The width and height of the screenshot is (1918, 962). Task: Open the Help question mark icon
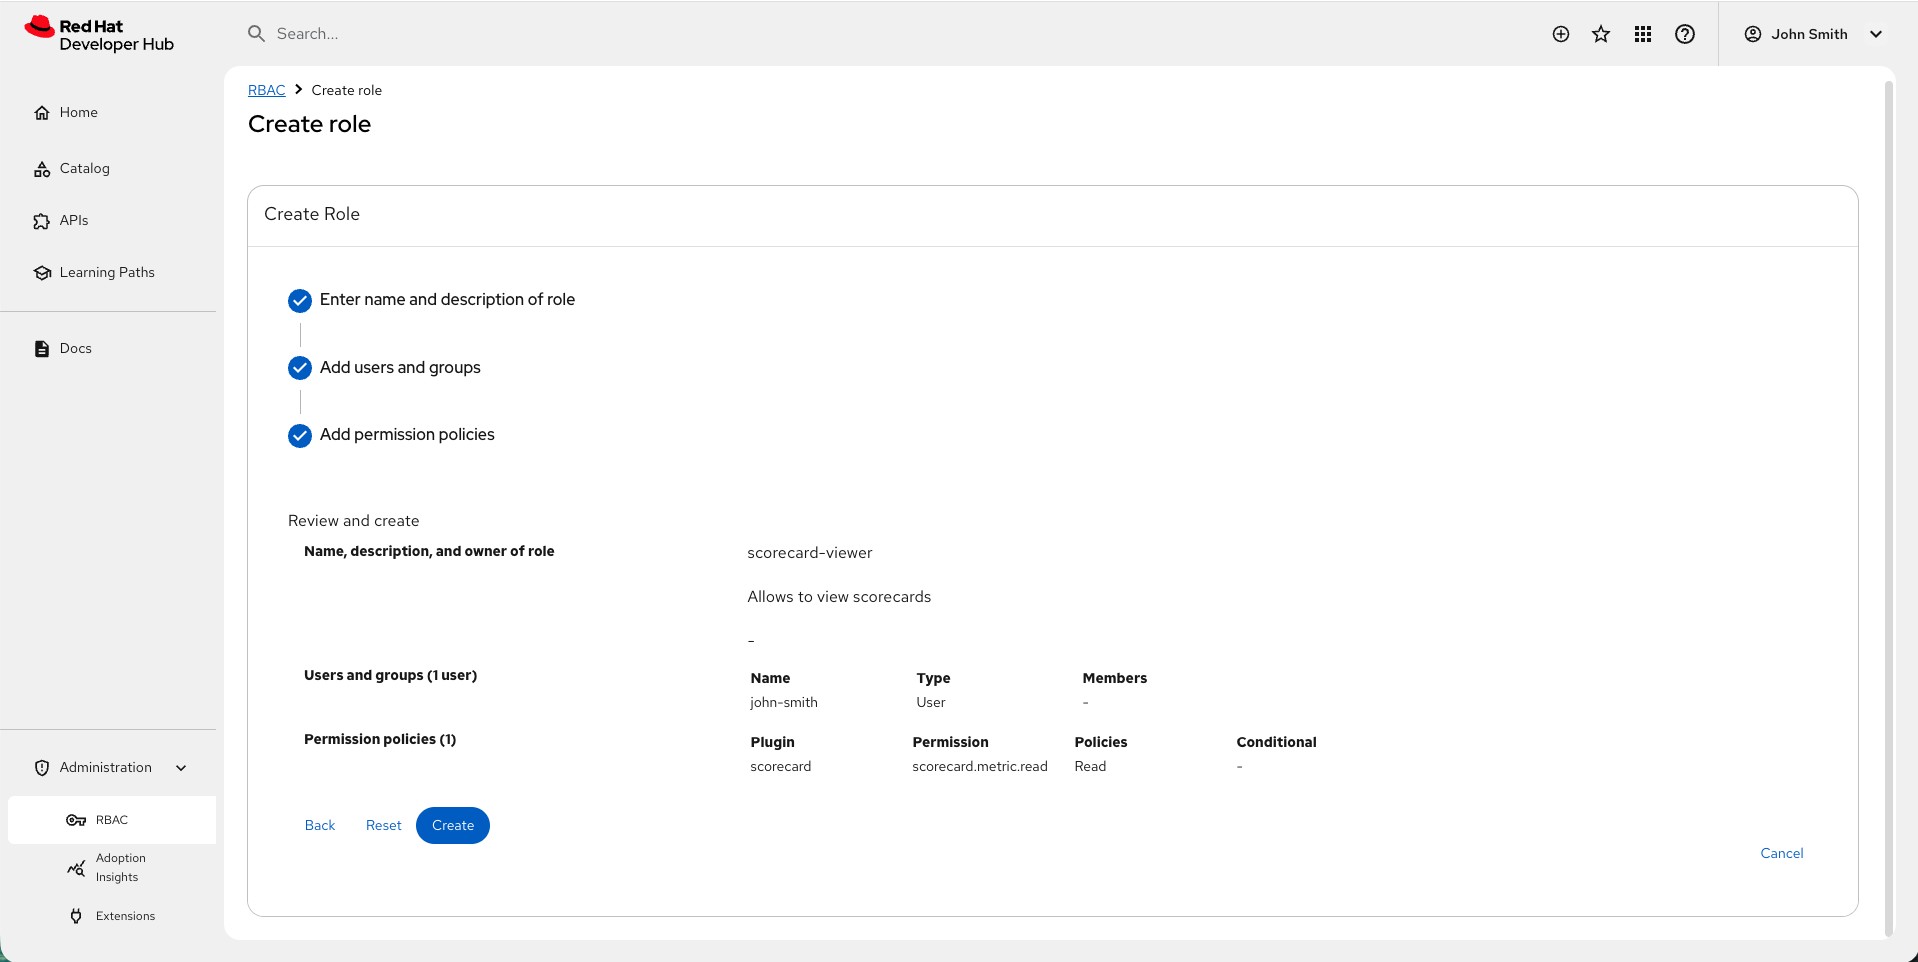pos(1684,33)
